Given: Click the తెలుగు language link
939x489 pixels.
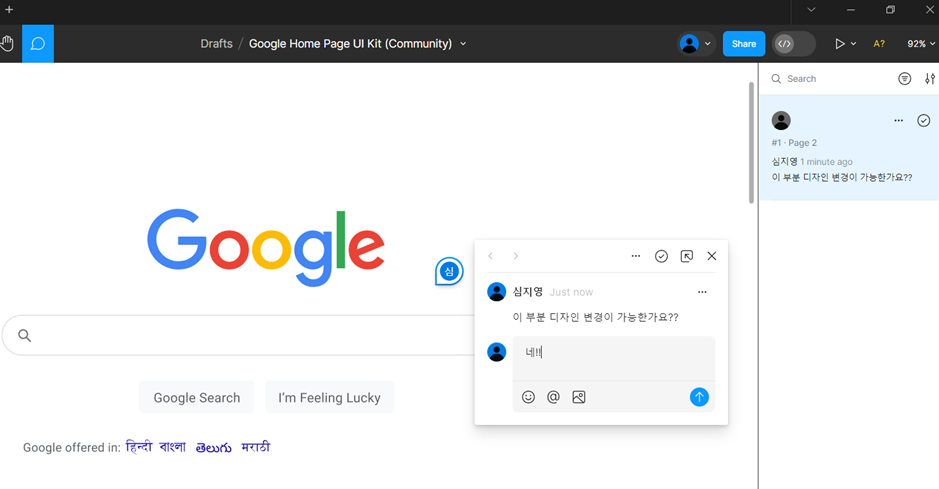Looking at the screenshot, I should tap(214, 447).
